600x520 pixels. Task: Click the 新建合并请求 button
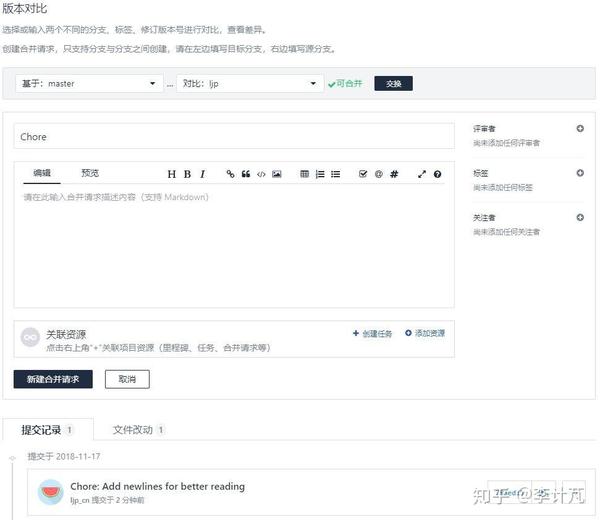[x=53, y=379]
